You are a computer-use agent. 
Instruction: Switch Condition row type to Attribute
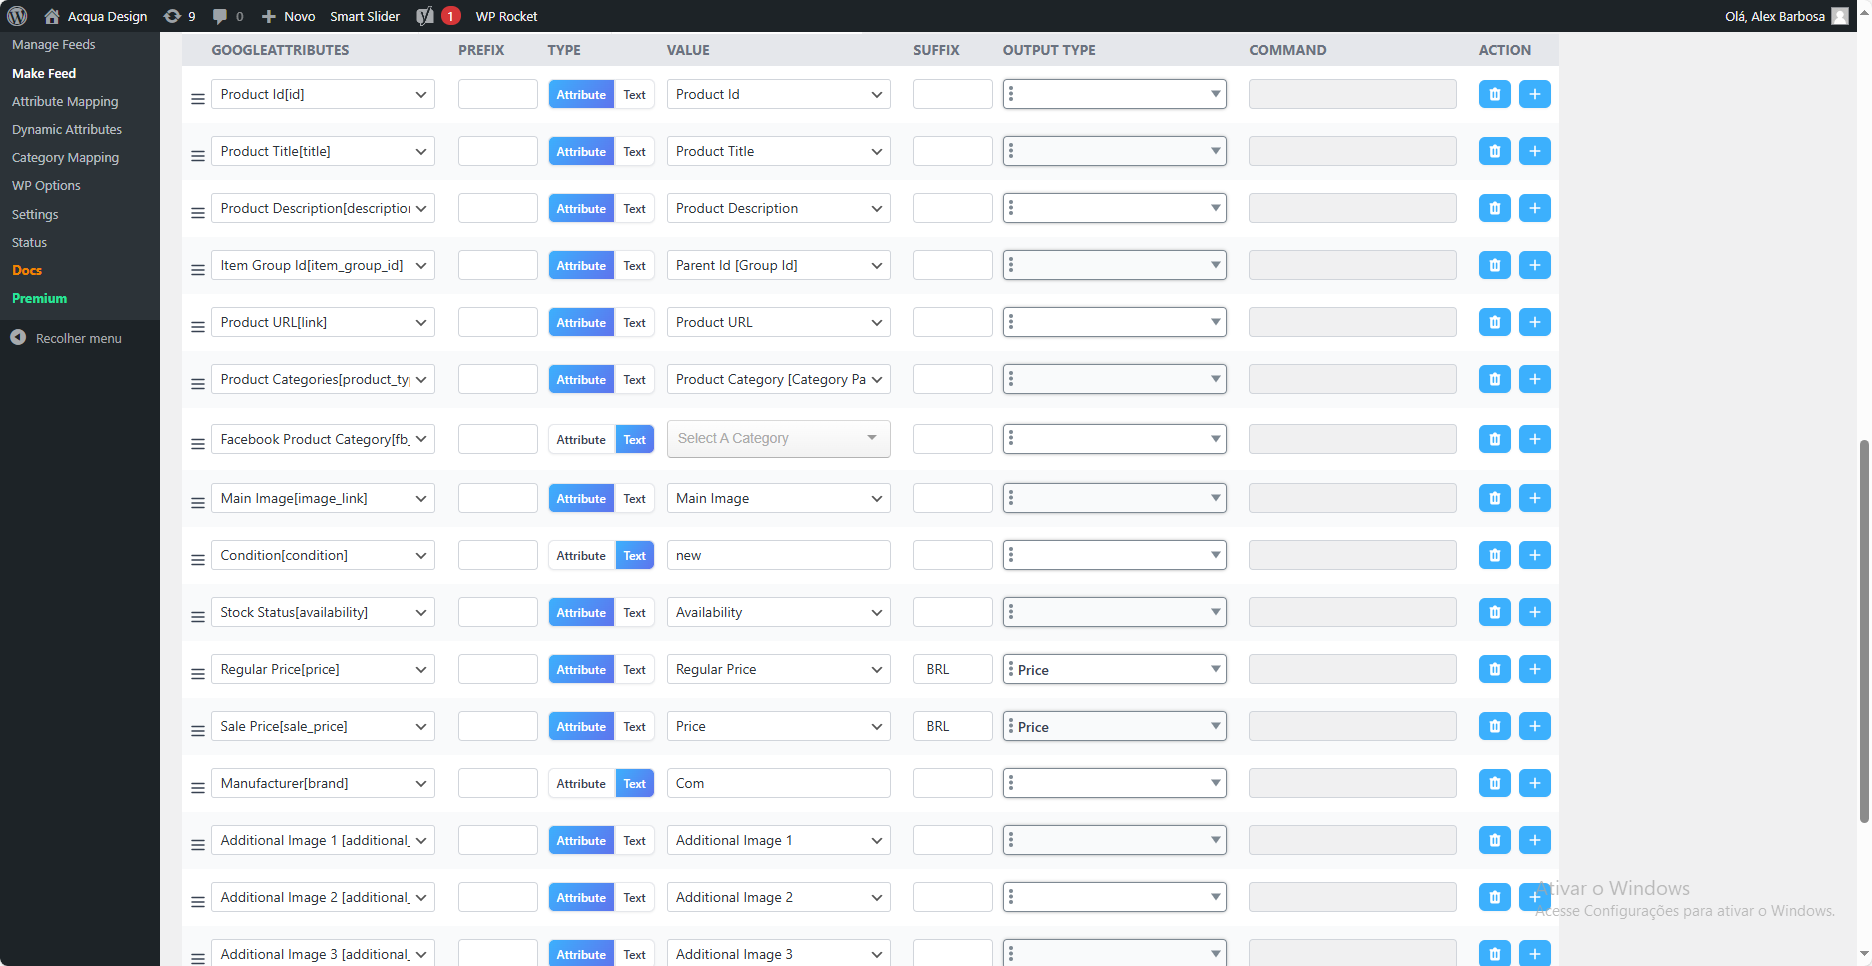tap(581, 555)
